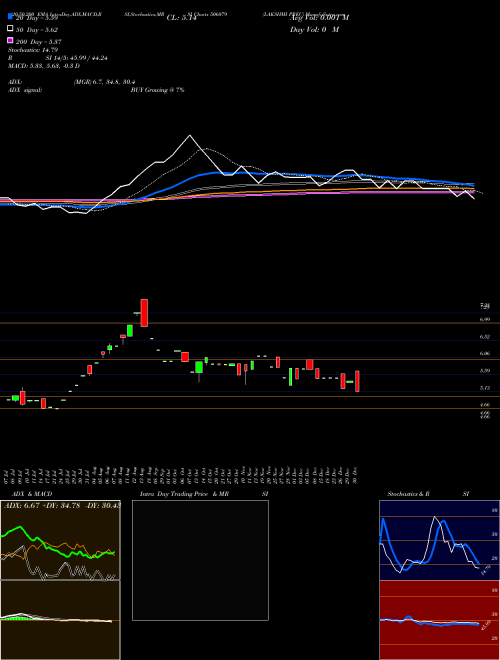
Task: Click the 6.99 price axis label
Action: pos(484,319)
